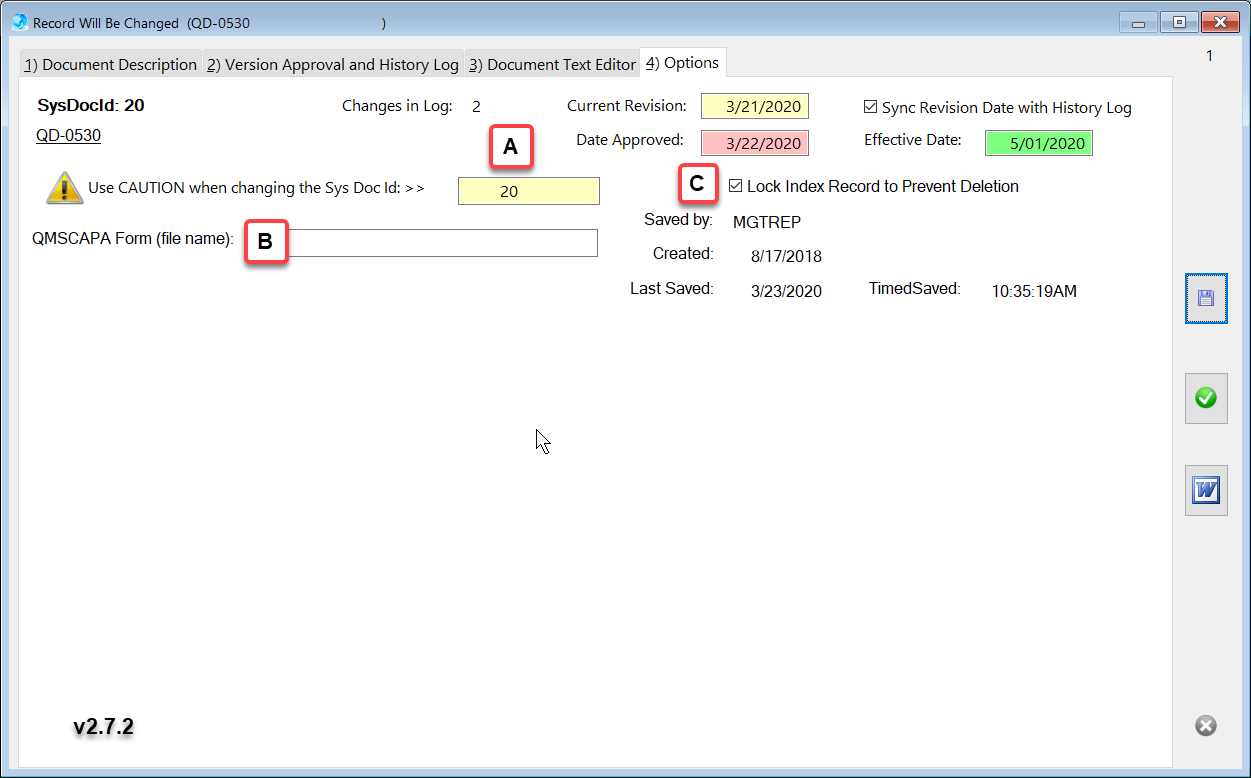Select the Options tab

point(683,63)
